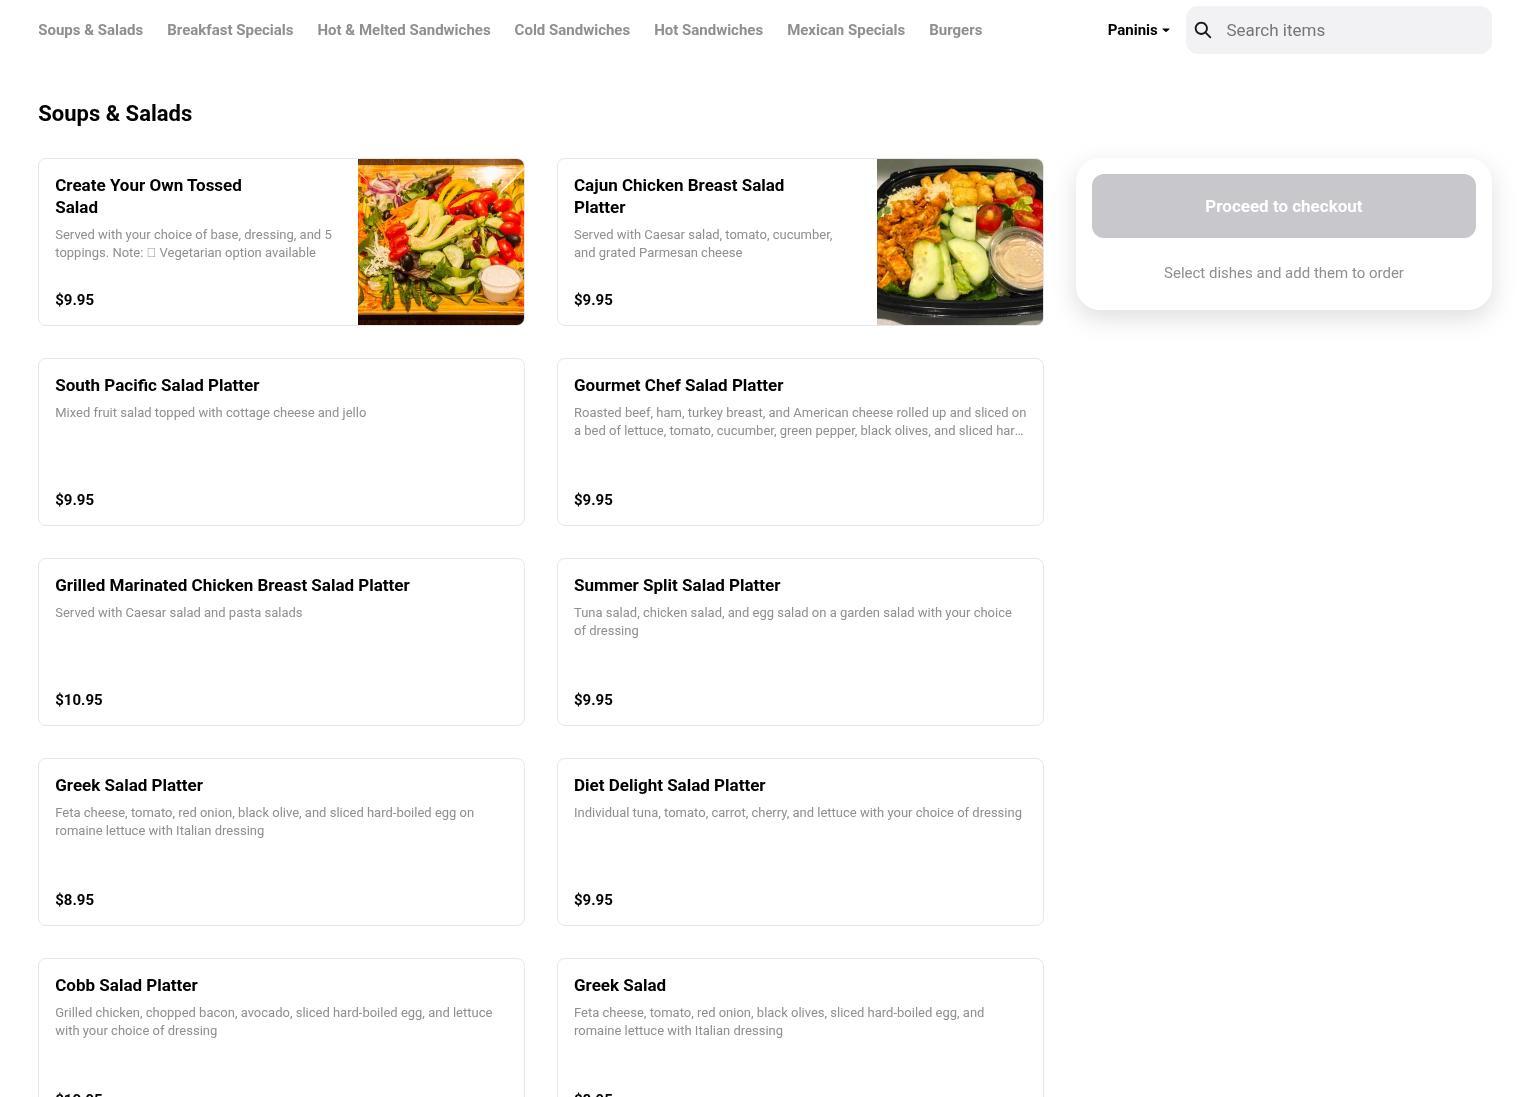
Task: Choose the Cobb Salad Platter item
Action: pyautogui.click(x=281, y=1028)
